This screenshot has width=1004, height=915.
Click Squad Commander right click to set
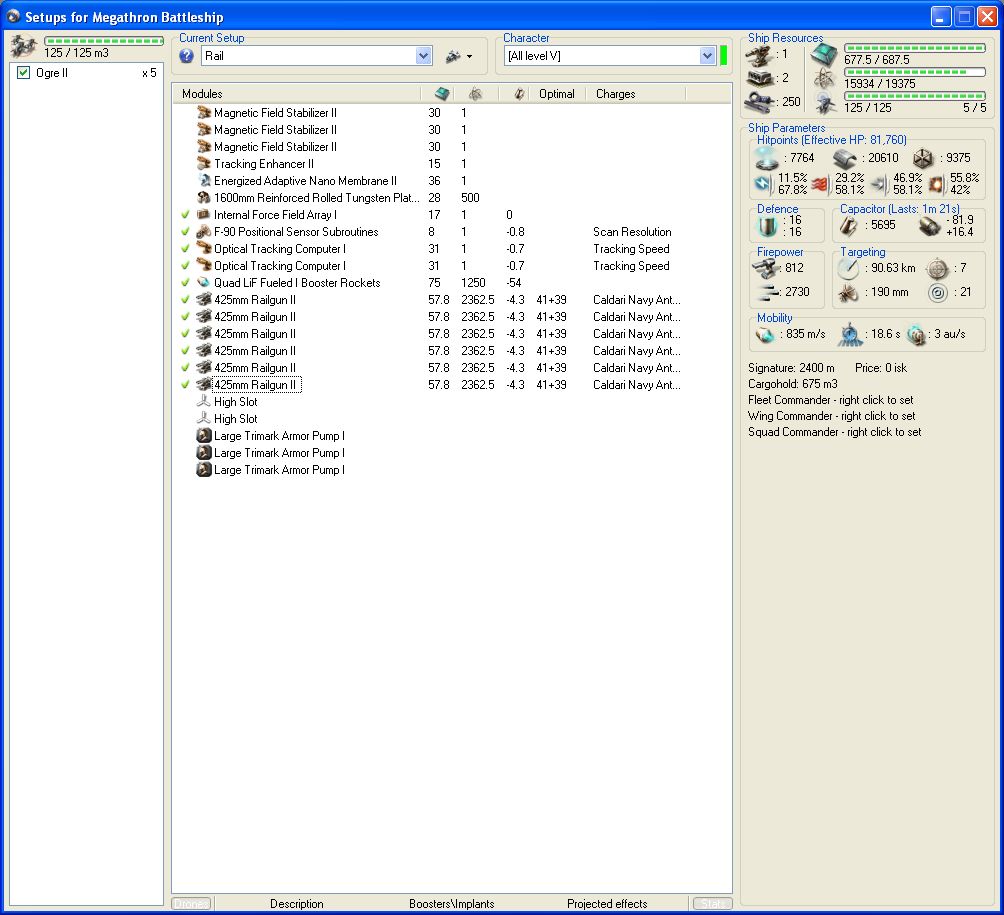[x=834, y=432]
